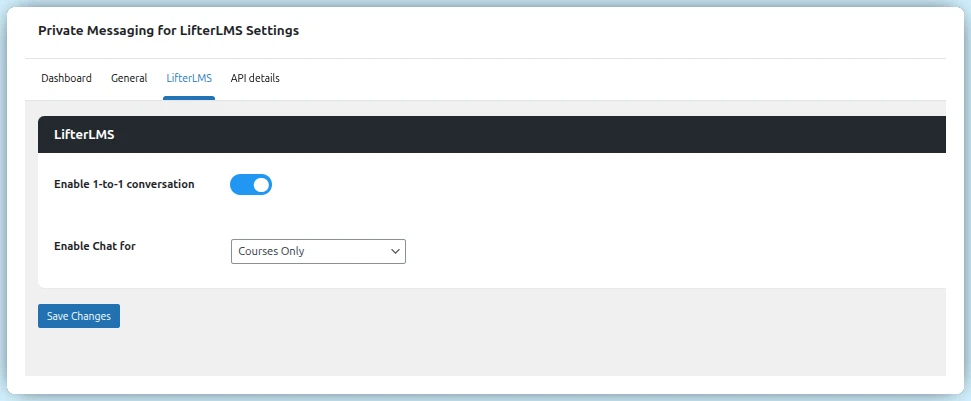Viewport: 971px width, 401px height.
Task: Click the blue track of the 1-to-1 switch
Action: click(x=240, y=185)
